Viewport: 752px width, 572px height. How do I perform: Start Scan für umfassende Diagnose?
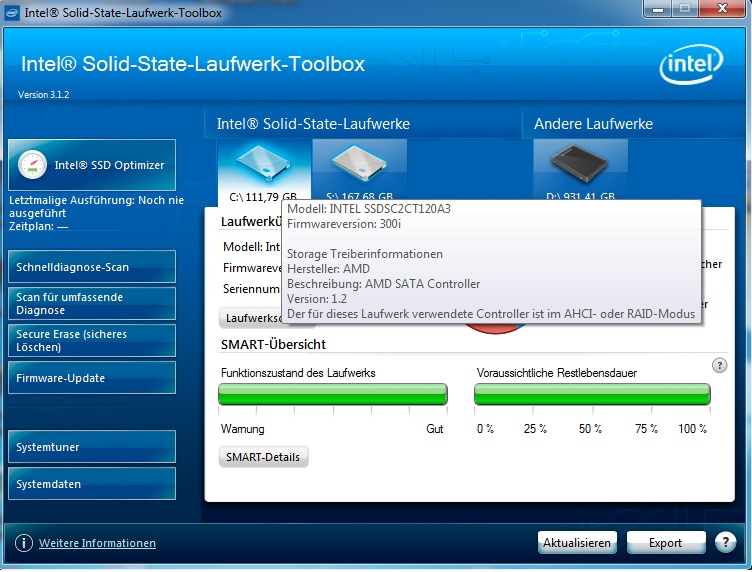click(x=92, y=304)
